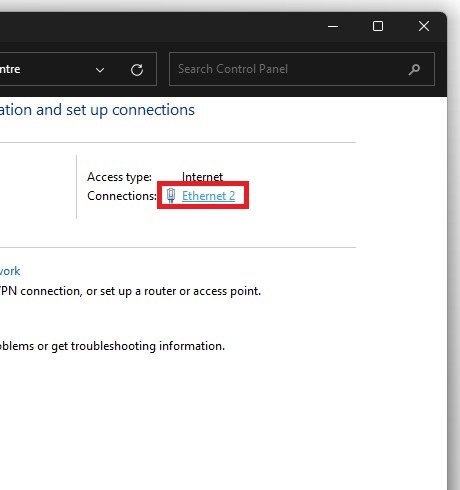
Task: Expand the address bar history dropdown
Action: click(x=100, y=70)
